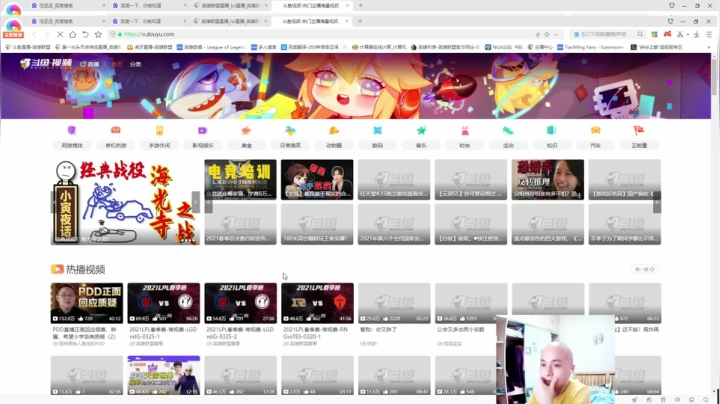Play the RNG vs TES 0320-1 video

point(317,303)
